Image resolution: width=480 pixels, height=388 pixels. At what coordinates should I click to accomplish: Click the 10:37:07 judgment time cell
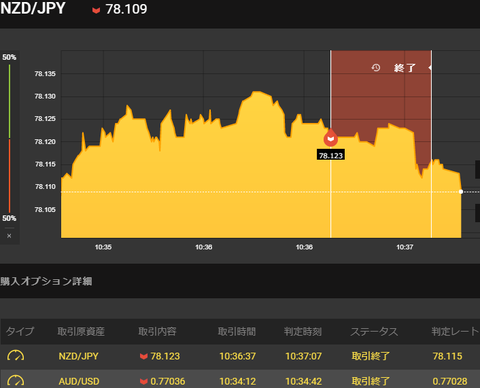[303, 356]
